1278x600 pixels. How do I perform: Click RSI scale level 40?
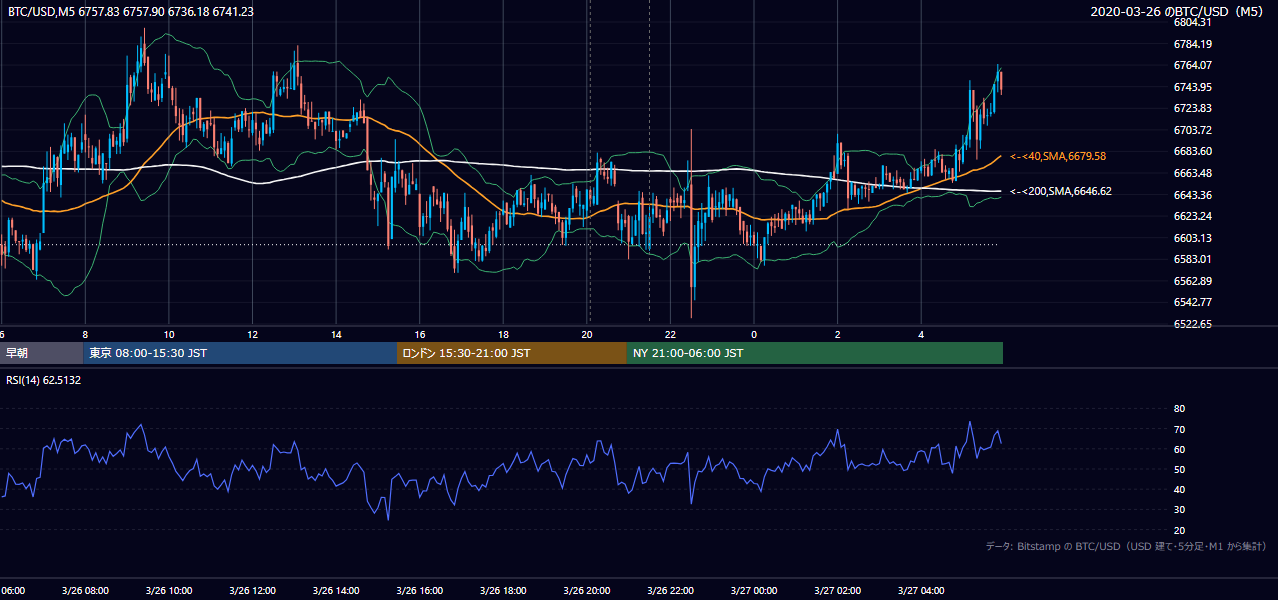pyautogui.click(x=1179, y=489)
